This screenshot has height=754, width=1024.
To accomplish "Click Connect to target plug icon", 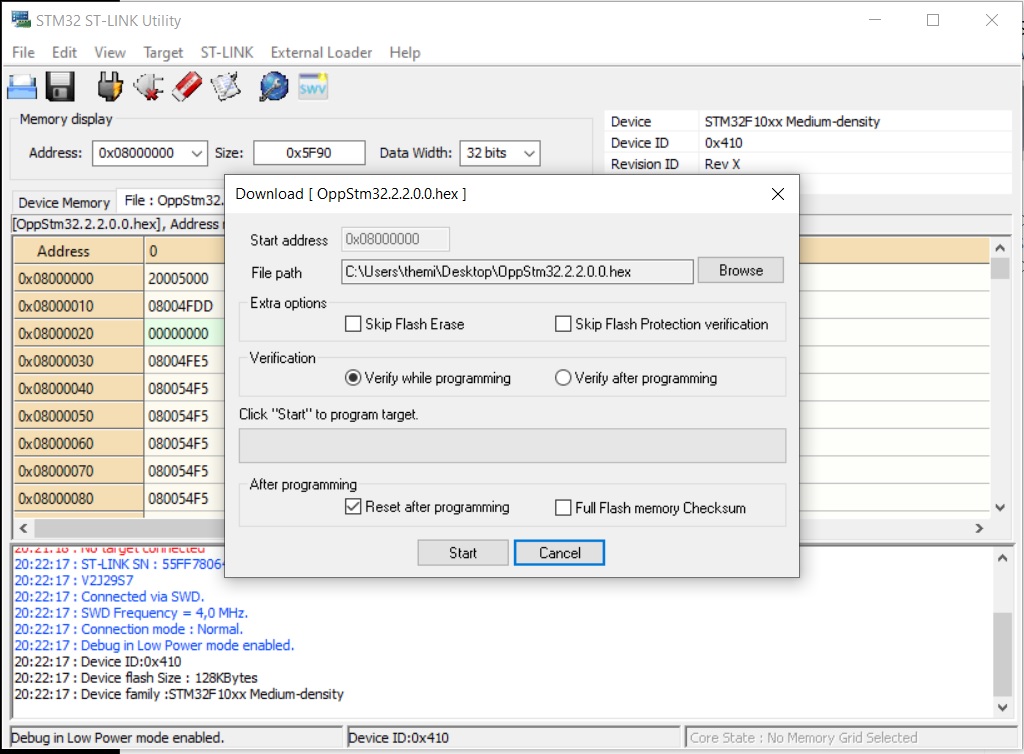I will click(x=111, y=87).
